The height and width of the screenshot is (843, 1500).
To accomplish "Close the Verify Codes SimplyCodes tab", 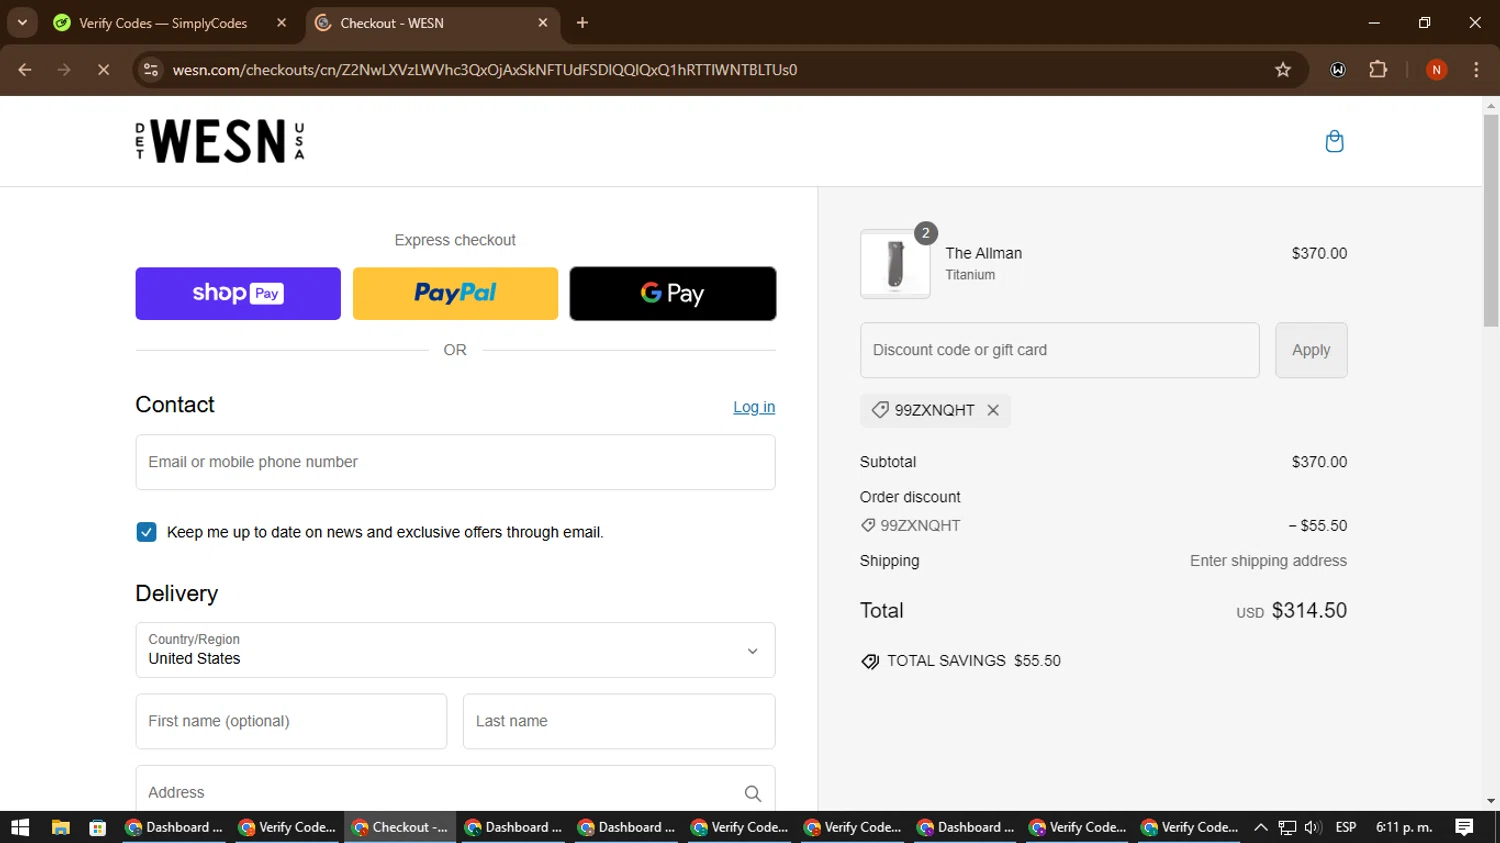I will [x=281, y=23].
